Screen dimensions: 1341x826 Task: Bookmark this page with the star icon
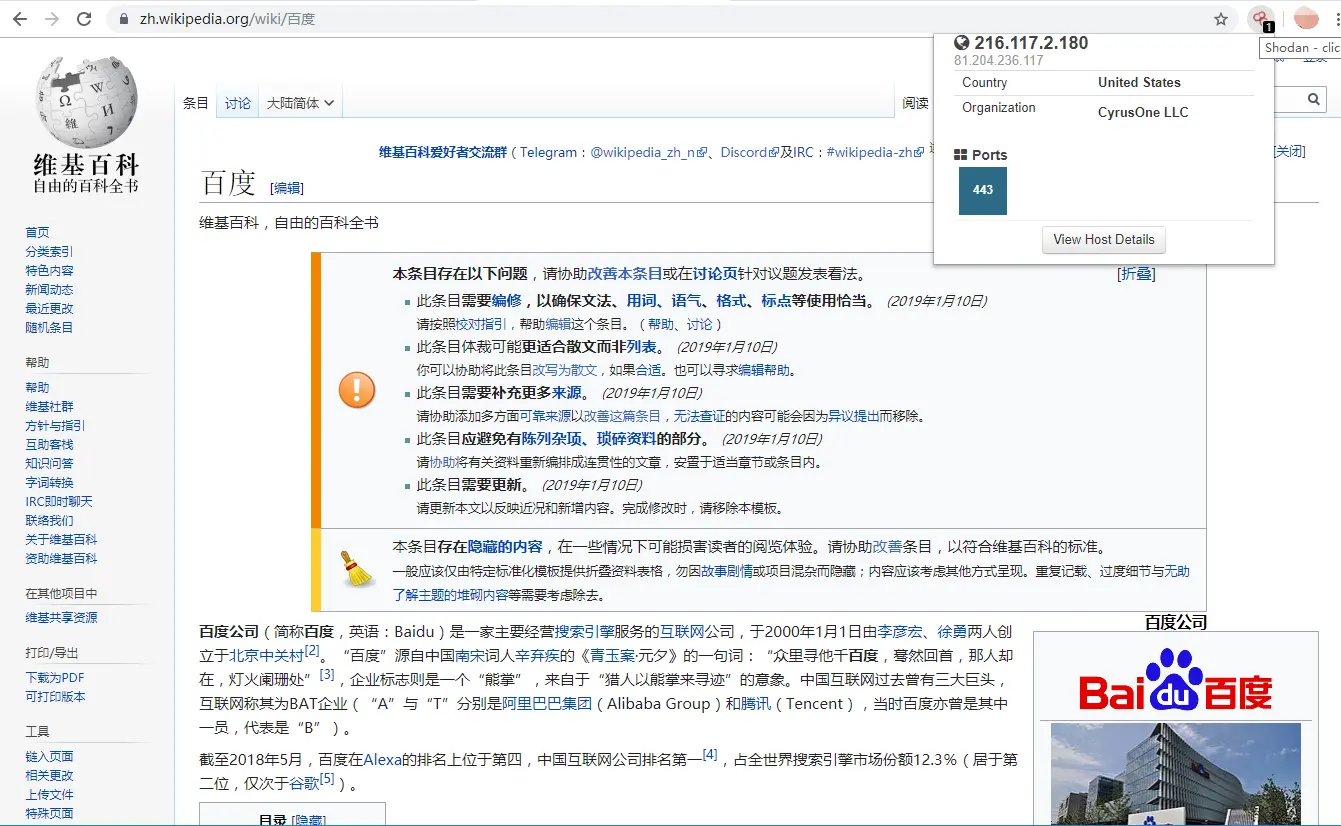[1221, 19]
